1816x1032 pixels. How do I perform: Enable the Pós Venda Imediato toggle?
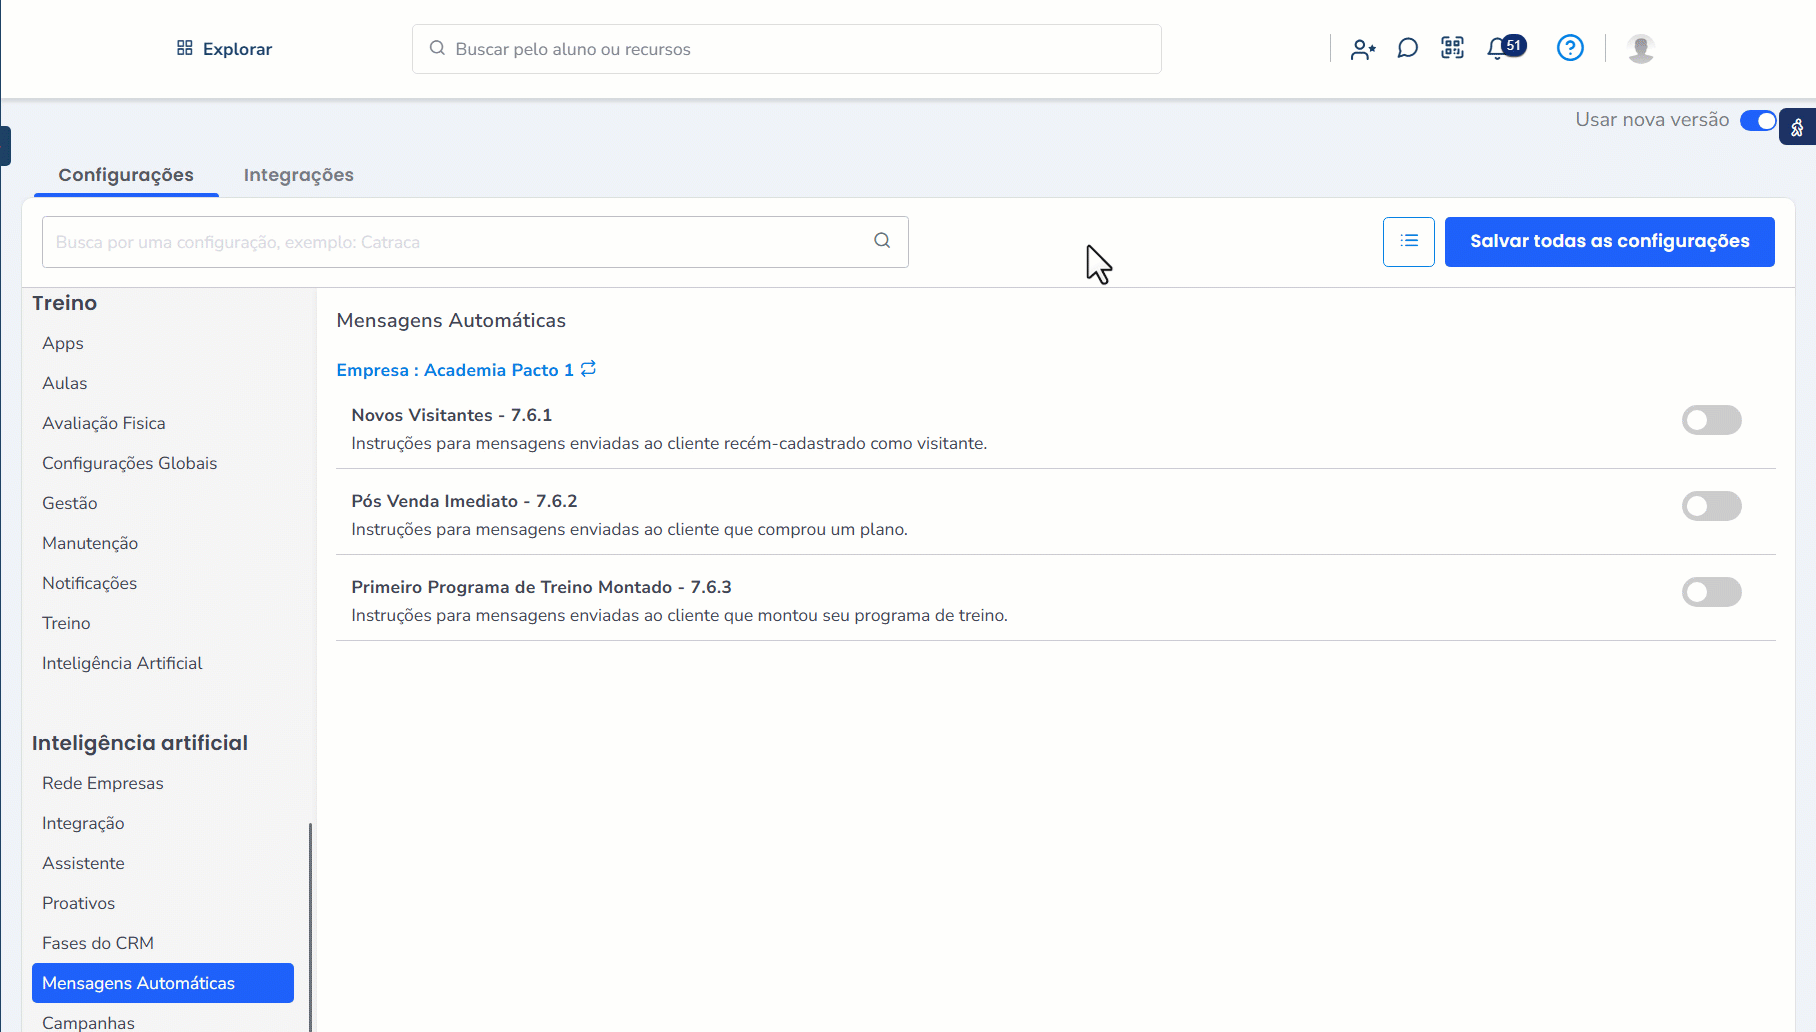tap(1711, 506)
